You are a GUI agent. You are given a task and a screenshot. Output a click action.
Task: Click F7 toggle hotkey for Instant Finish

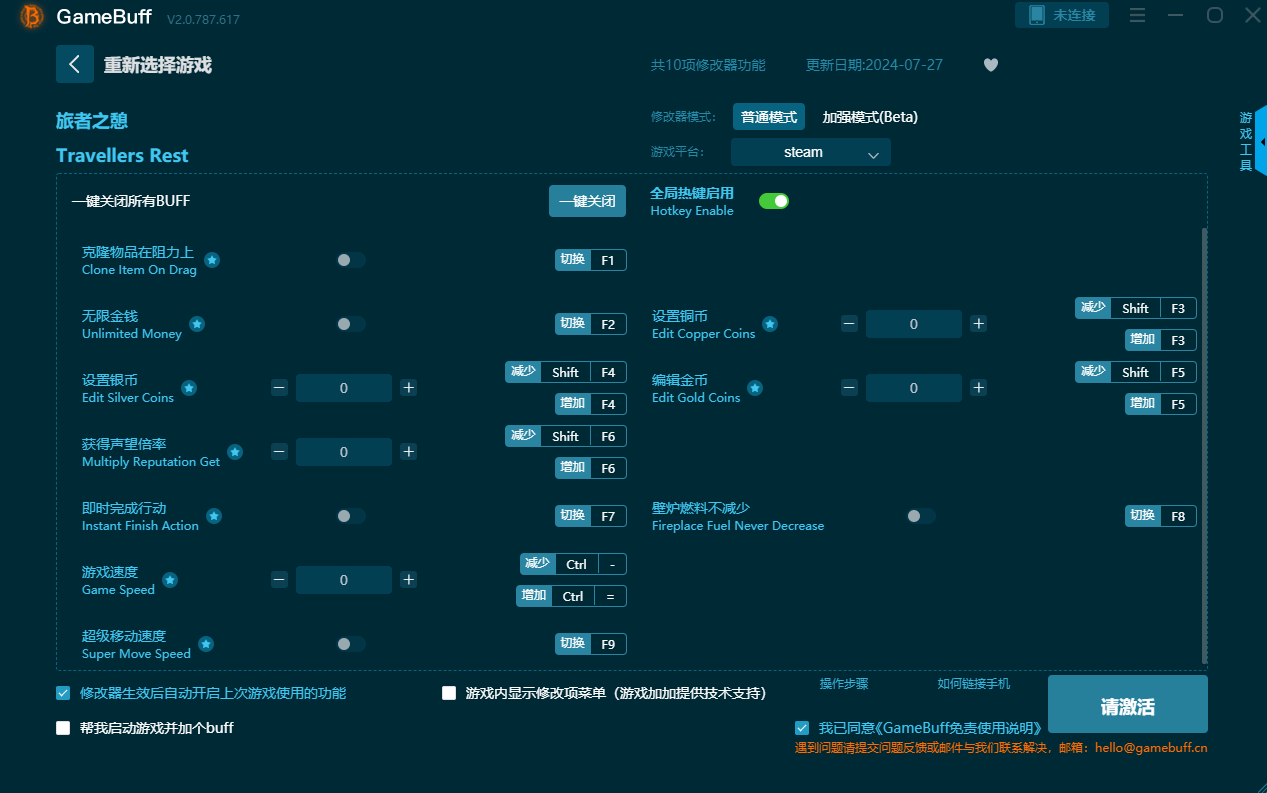(x=591, y=516)
